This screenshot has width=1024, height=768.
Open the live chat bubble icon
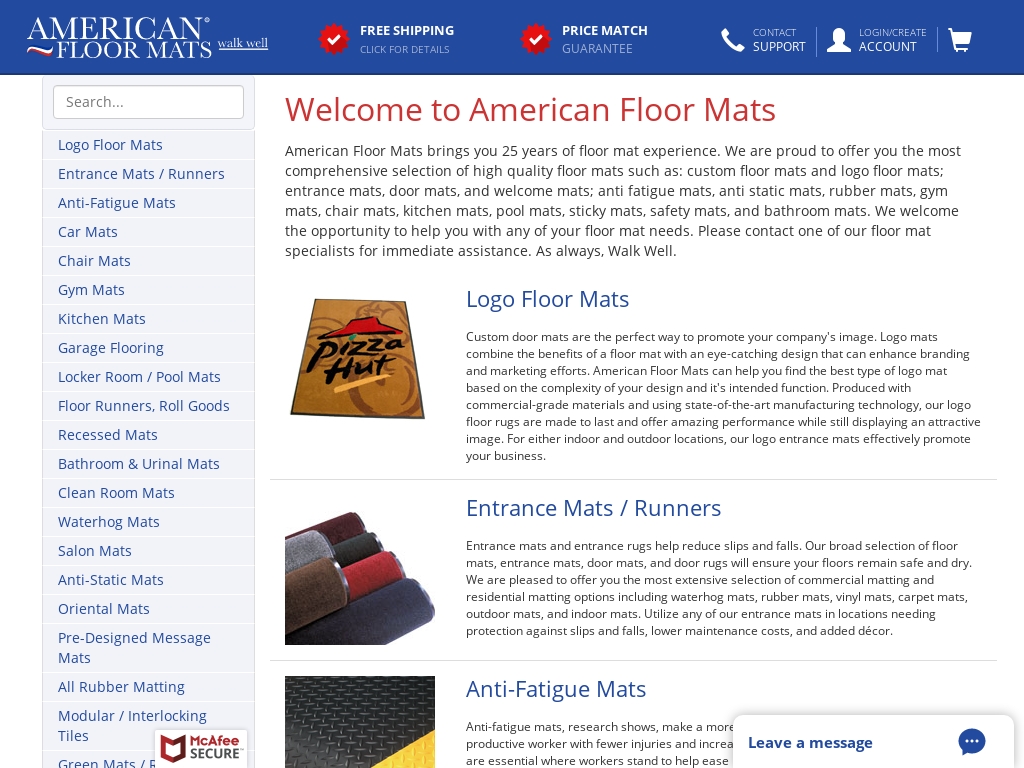click(971, 742)
